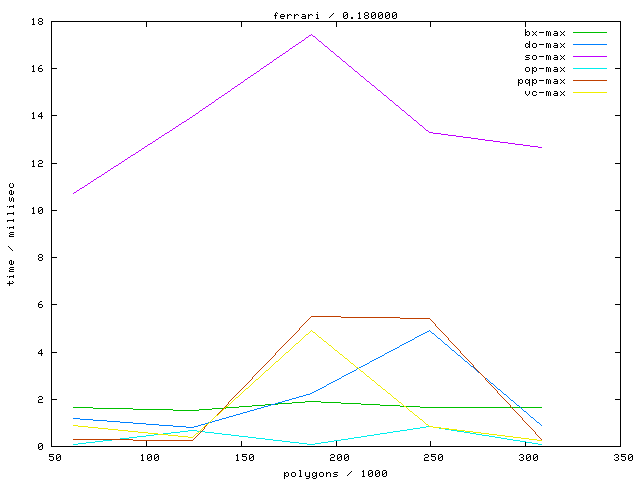This screenshot has width=640, height=480.
Task: Select the do-max legend label
Action: [x=545, y=45]
